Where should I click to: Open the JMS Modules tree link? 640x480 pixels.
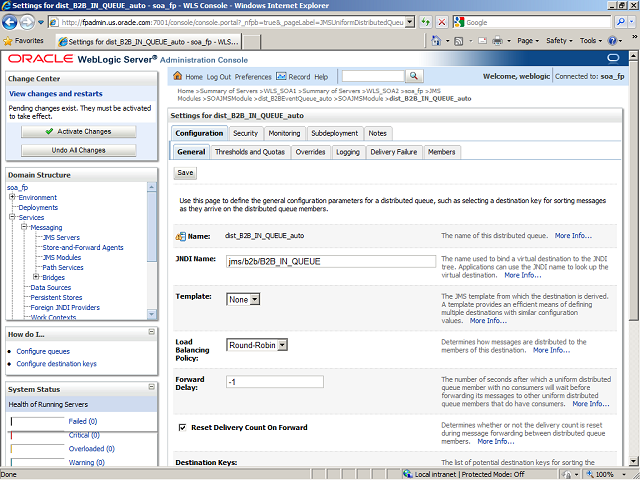pyautogui.click(x=62, y=257)
